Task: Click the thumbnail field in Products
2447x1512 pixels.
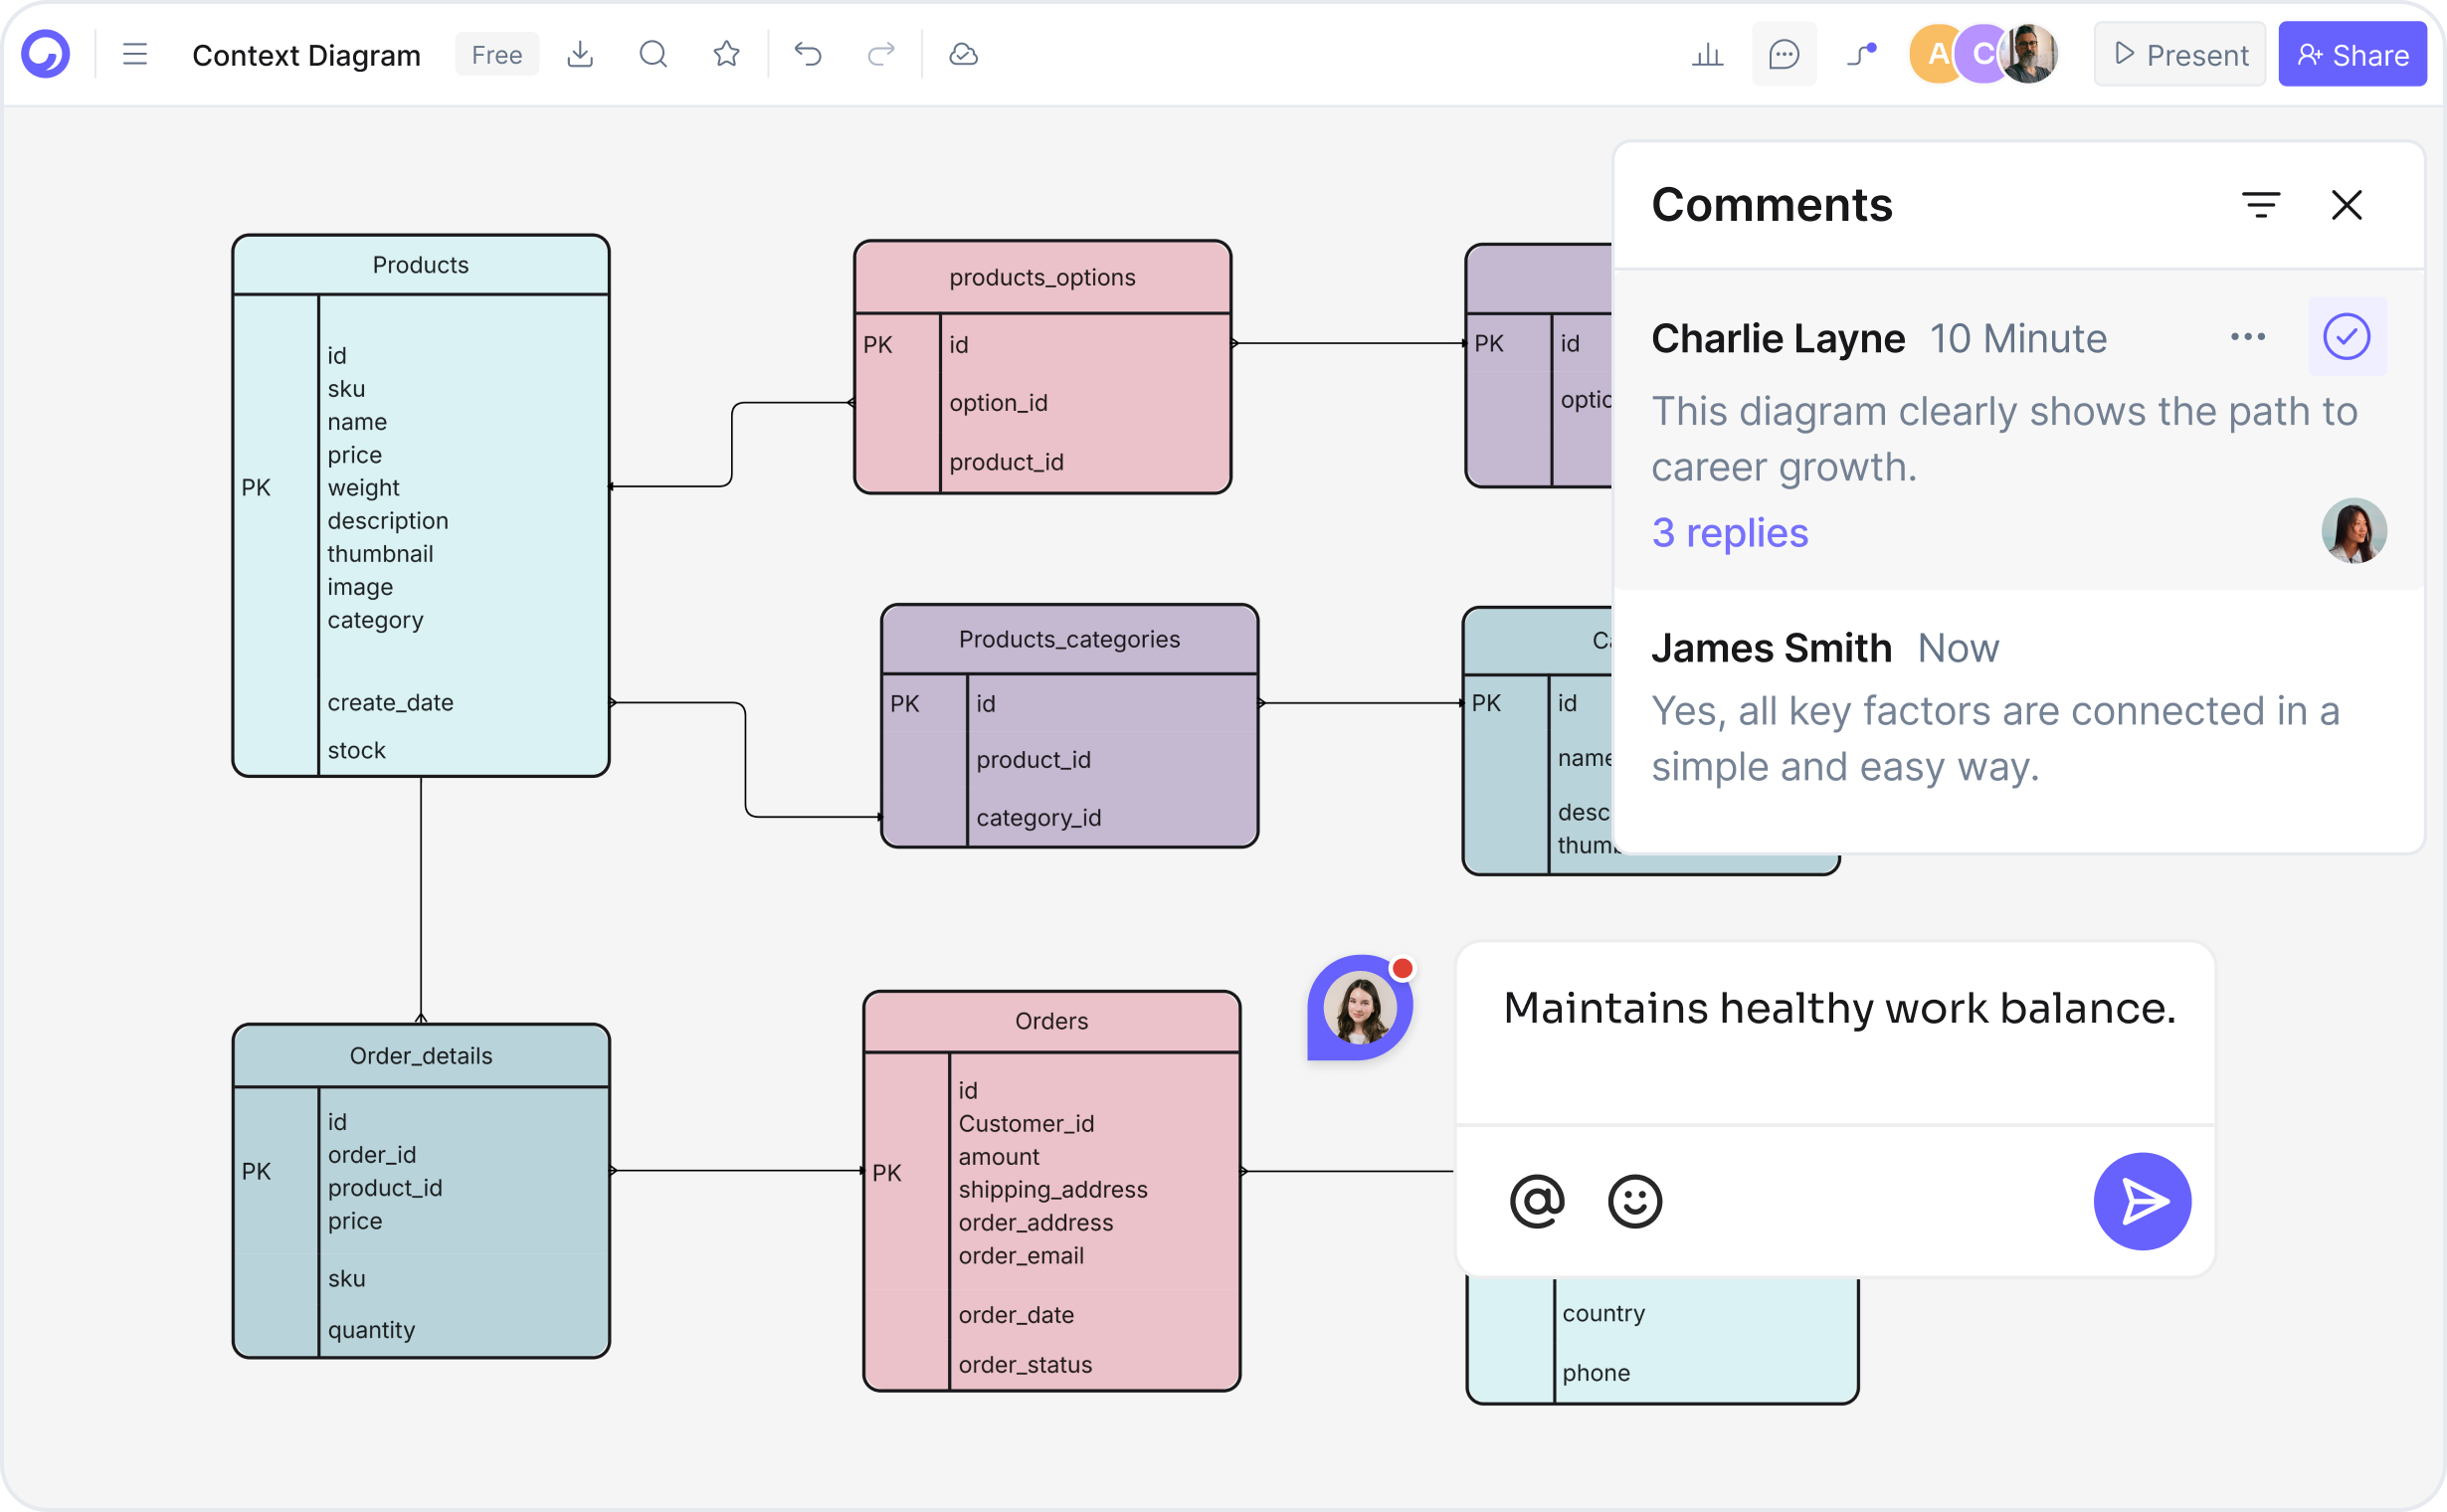Action: coord(380,554)
